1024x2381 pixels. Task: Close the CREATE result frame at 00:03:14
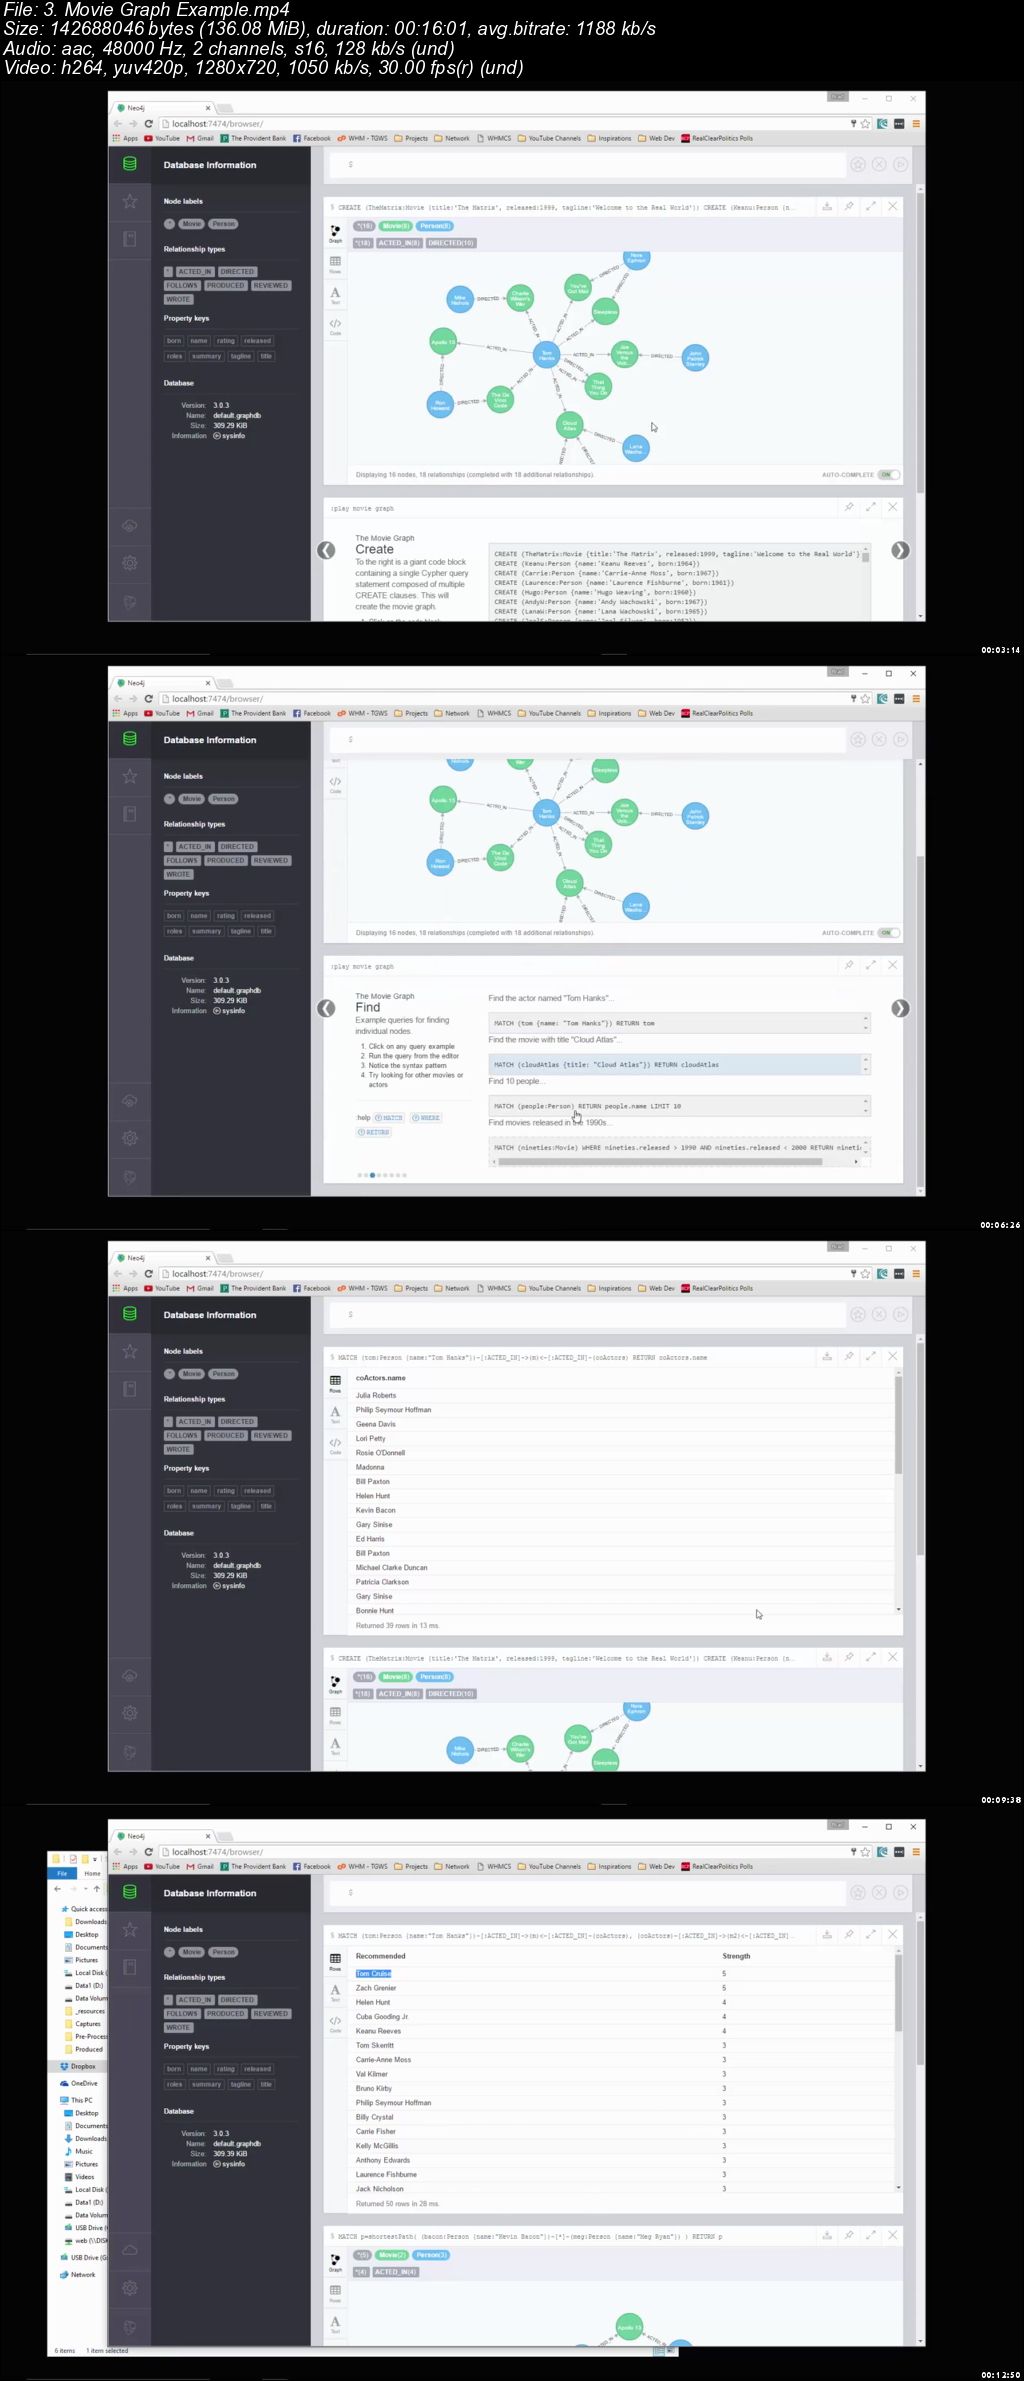click(893, 206)
